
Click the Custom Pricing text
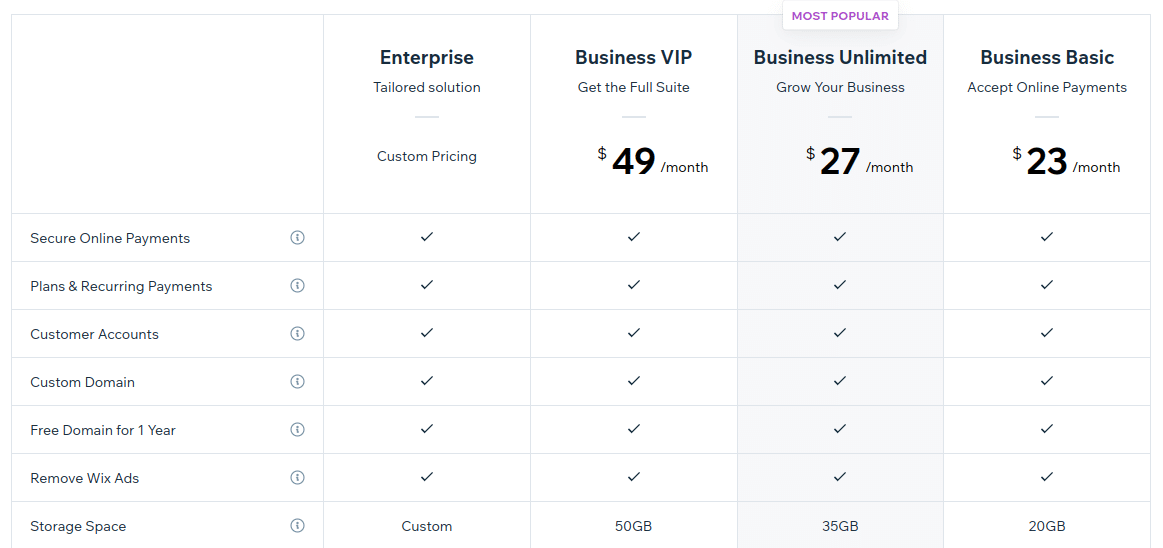coord(426,156)
